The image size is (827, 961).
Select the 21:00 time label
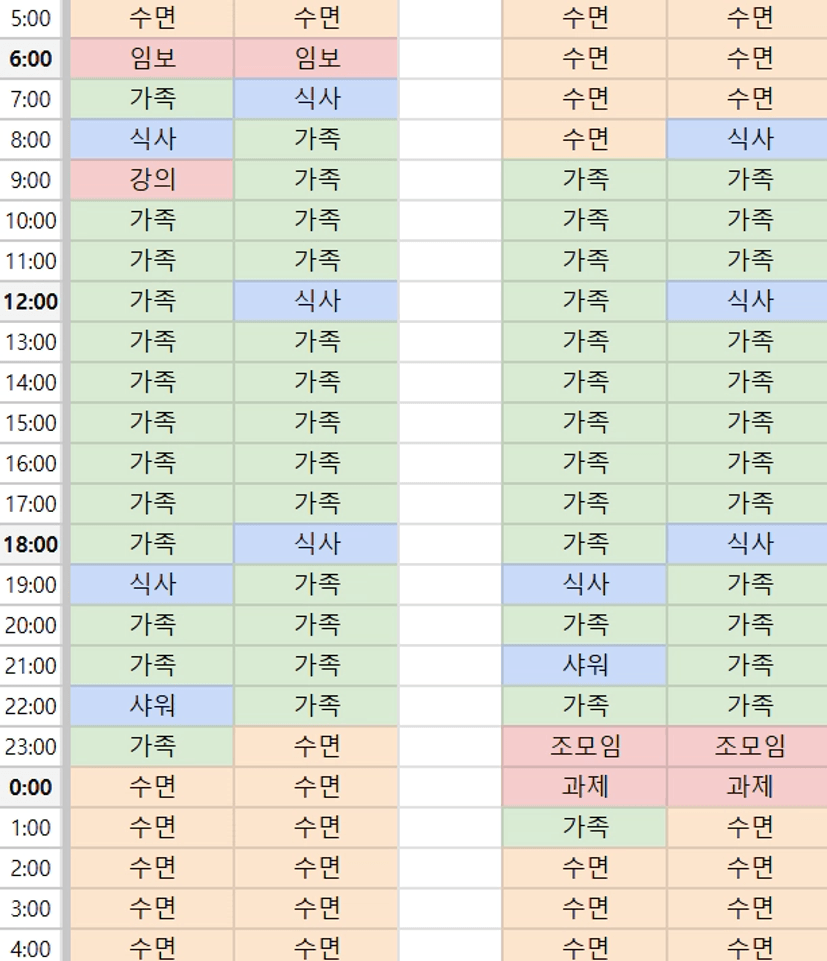pyautogui.click(x=31, y=666)
